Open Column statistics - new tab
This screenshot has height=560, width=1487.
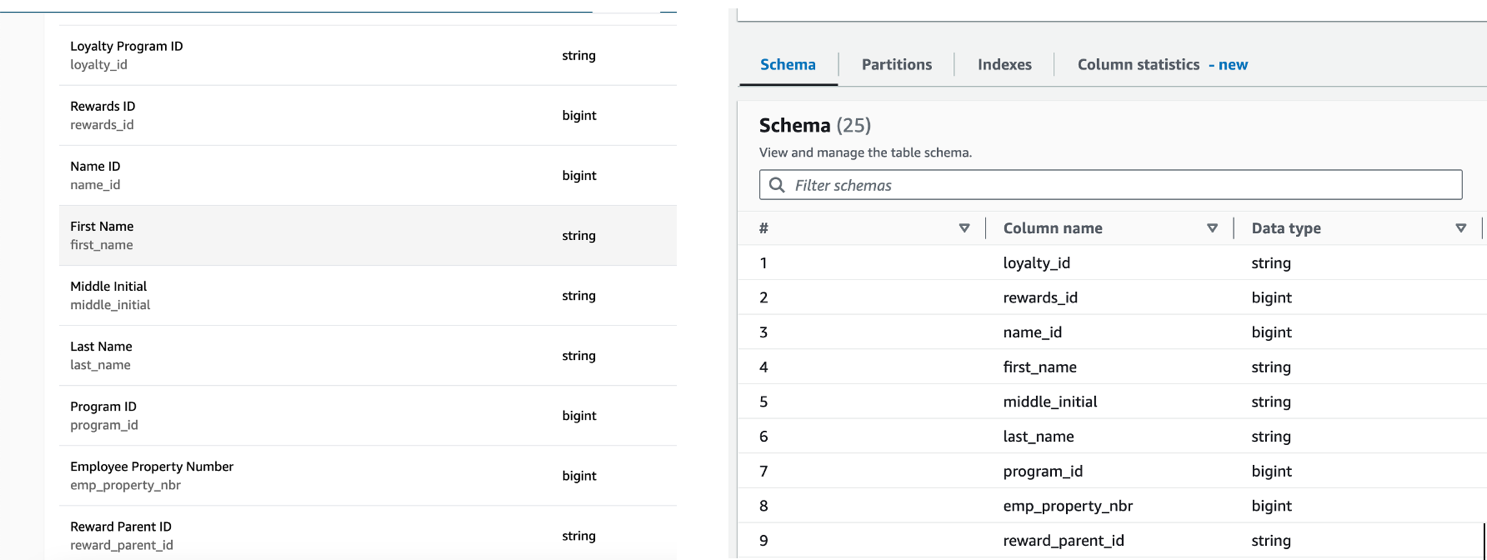point(1162,65)
